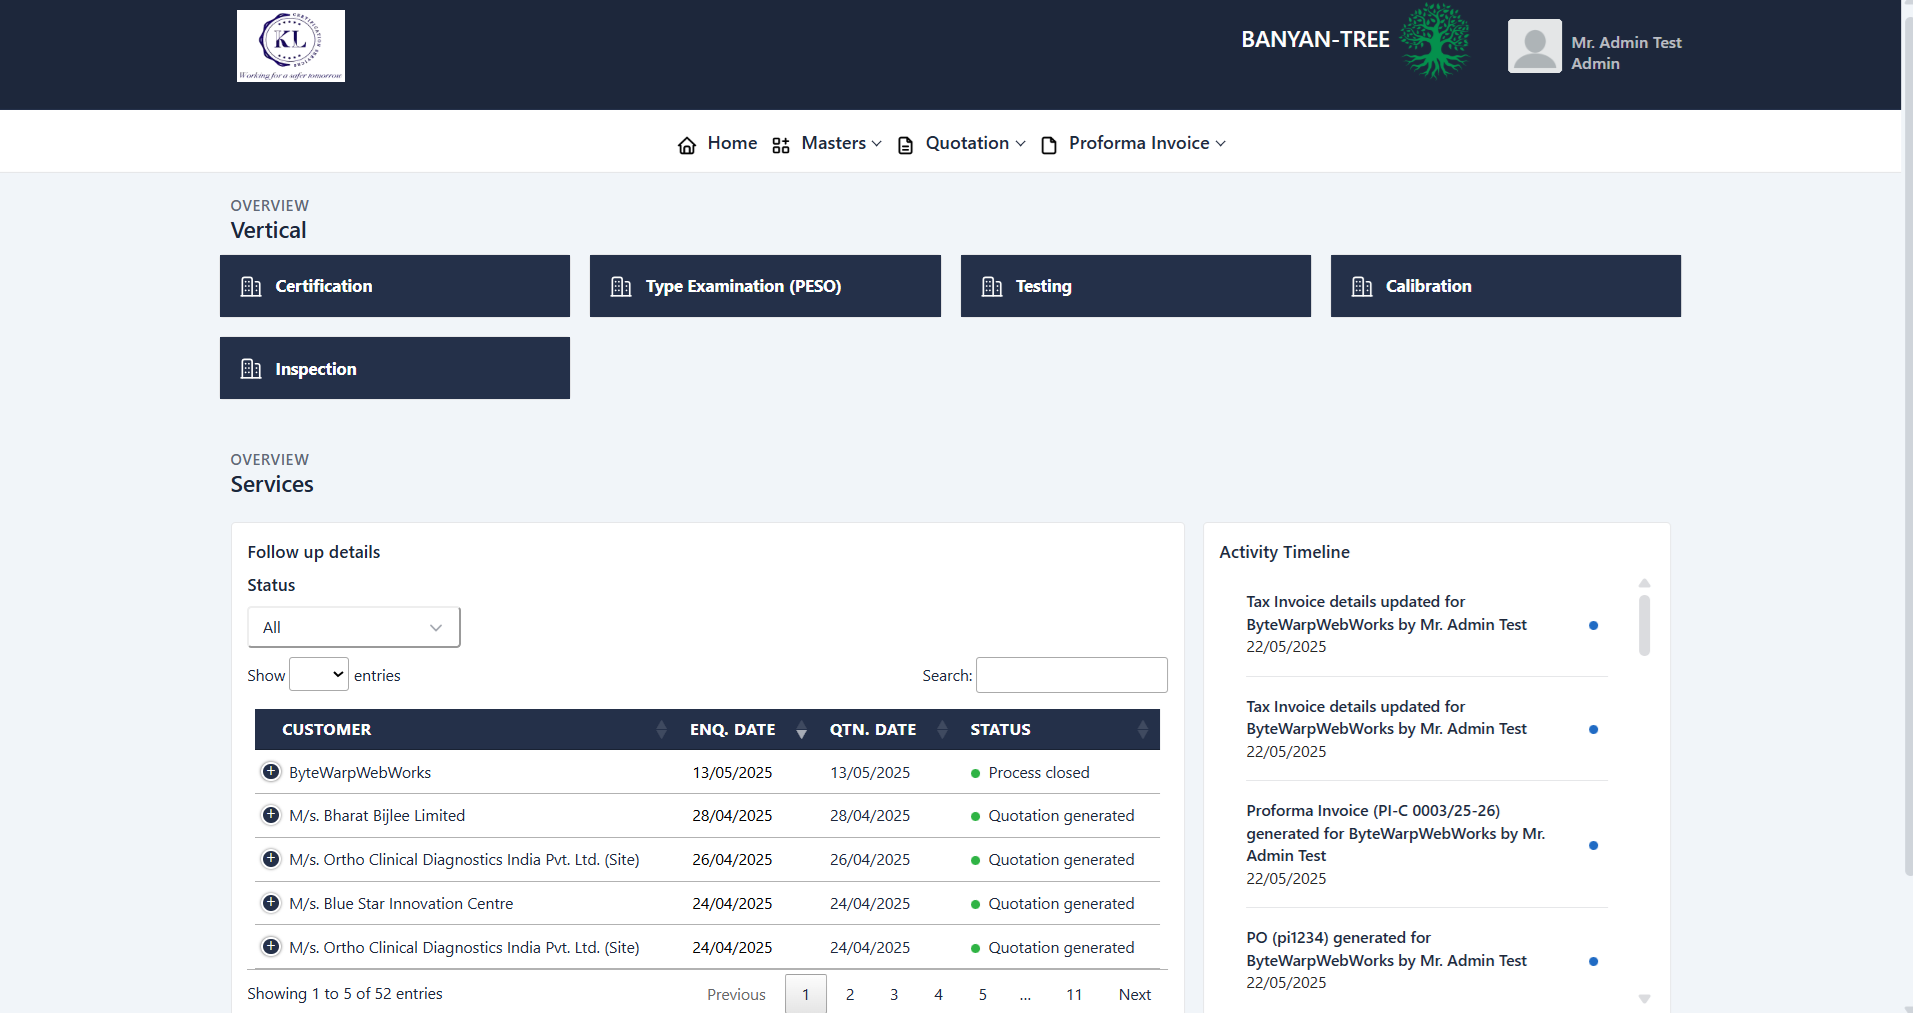The width and height of the screenshot is (1913, 1013).
Task: Click the KL company logo
Action: (x=290, y=46)
